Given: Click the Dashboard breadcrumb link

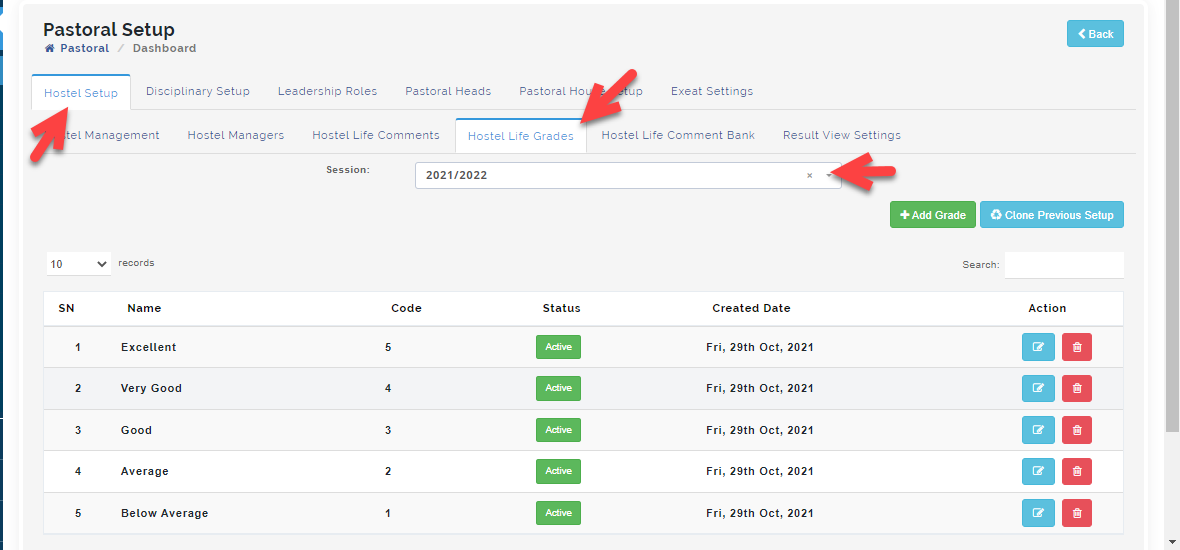Looking at the screenshot, I should [x=164, y=48].
